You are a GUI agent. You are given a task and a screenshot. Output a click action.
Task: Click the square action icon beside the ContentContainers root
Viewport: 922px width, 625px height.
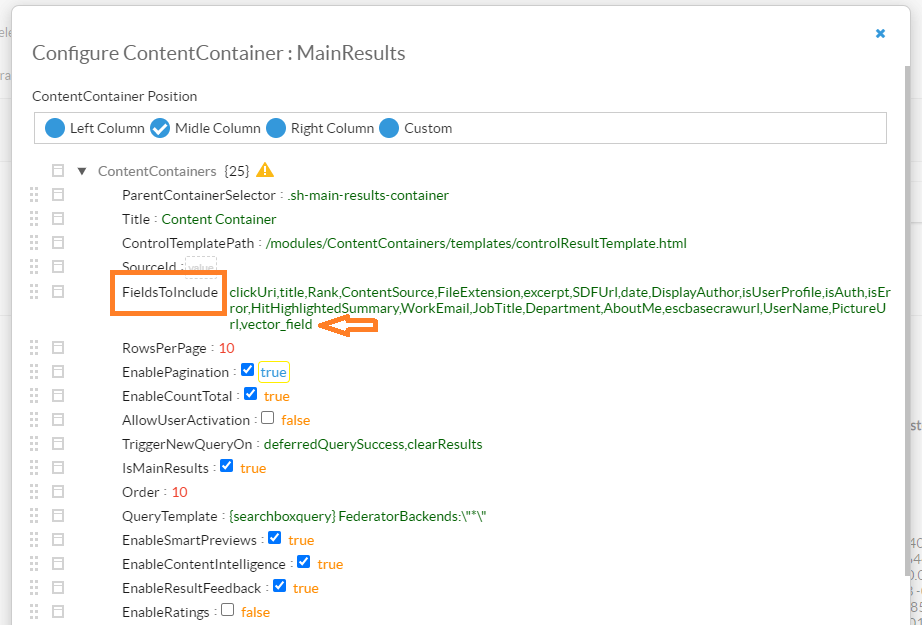(x=58, y=171)
